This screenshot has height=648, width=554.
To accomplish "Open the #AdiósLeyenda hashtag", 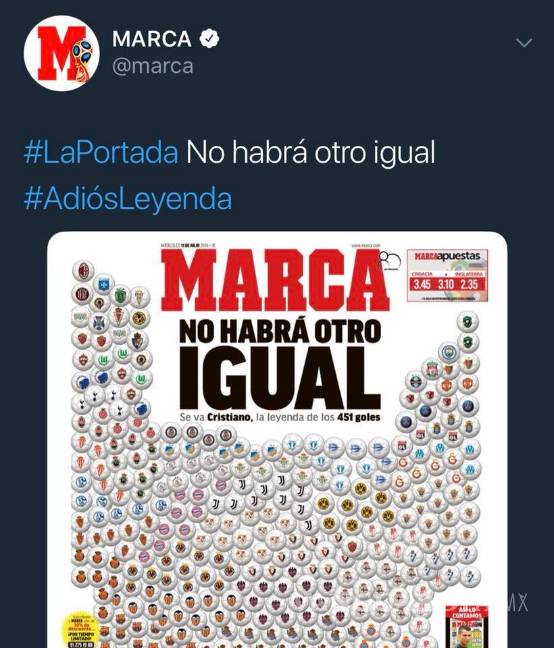I will click(128, 199).
